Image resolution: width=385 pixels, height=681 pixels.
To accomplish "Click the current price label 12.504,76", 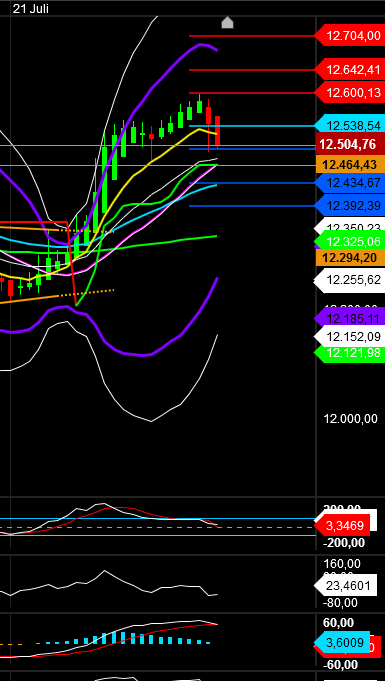I will point(350,144).
